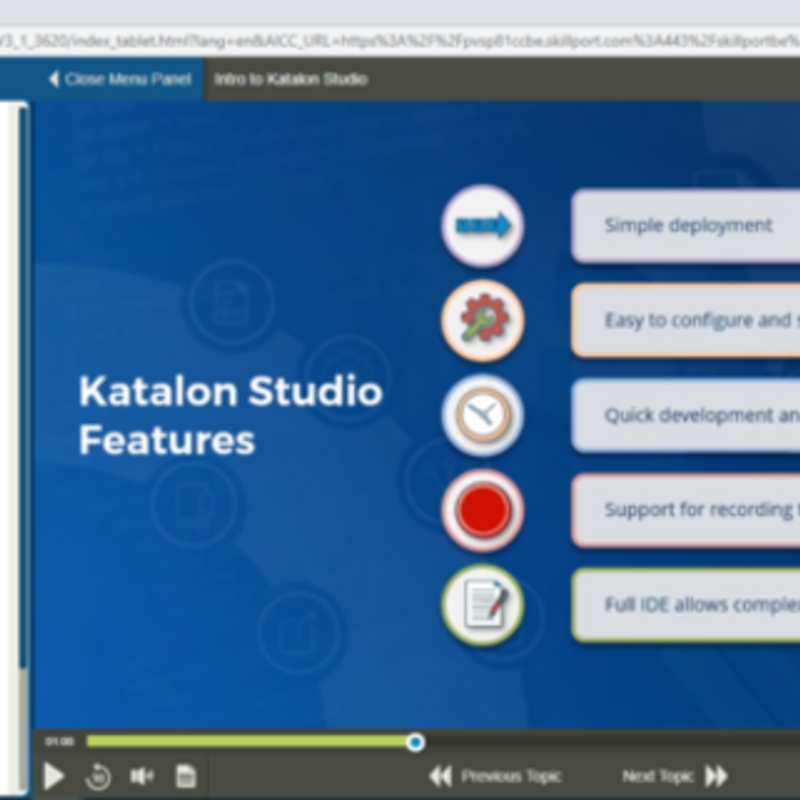Image resolution: width=800 pixels, height=800 pixels.
Task: Click the notepad with pen IDE icon
Action: (483, 605)
